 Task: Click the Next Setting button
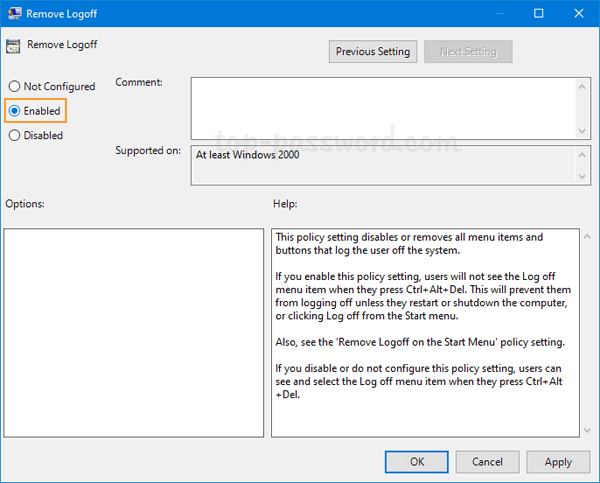pos(468,52)
